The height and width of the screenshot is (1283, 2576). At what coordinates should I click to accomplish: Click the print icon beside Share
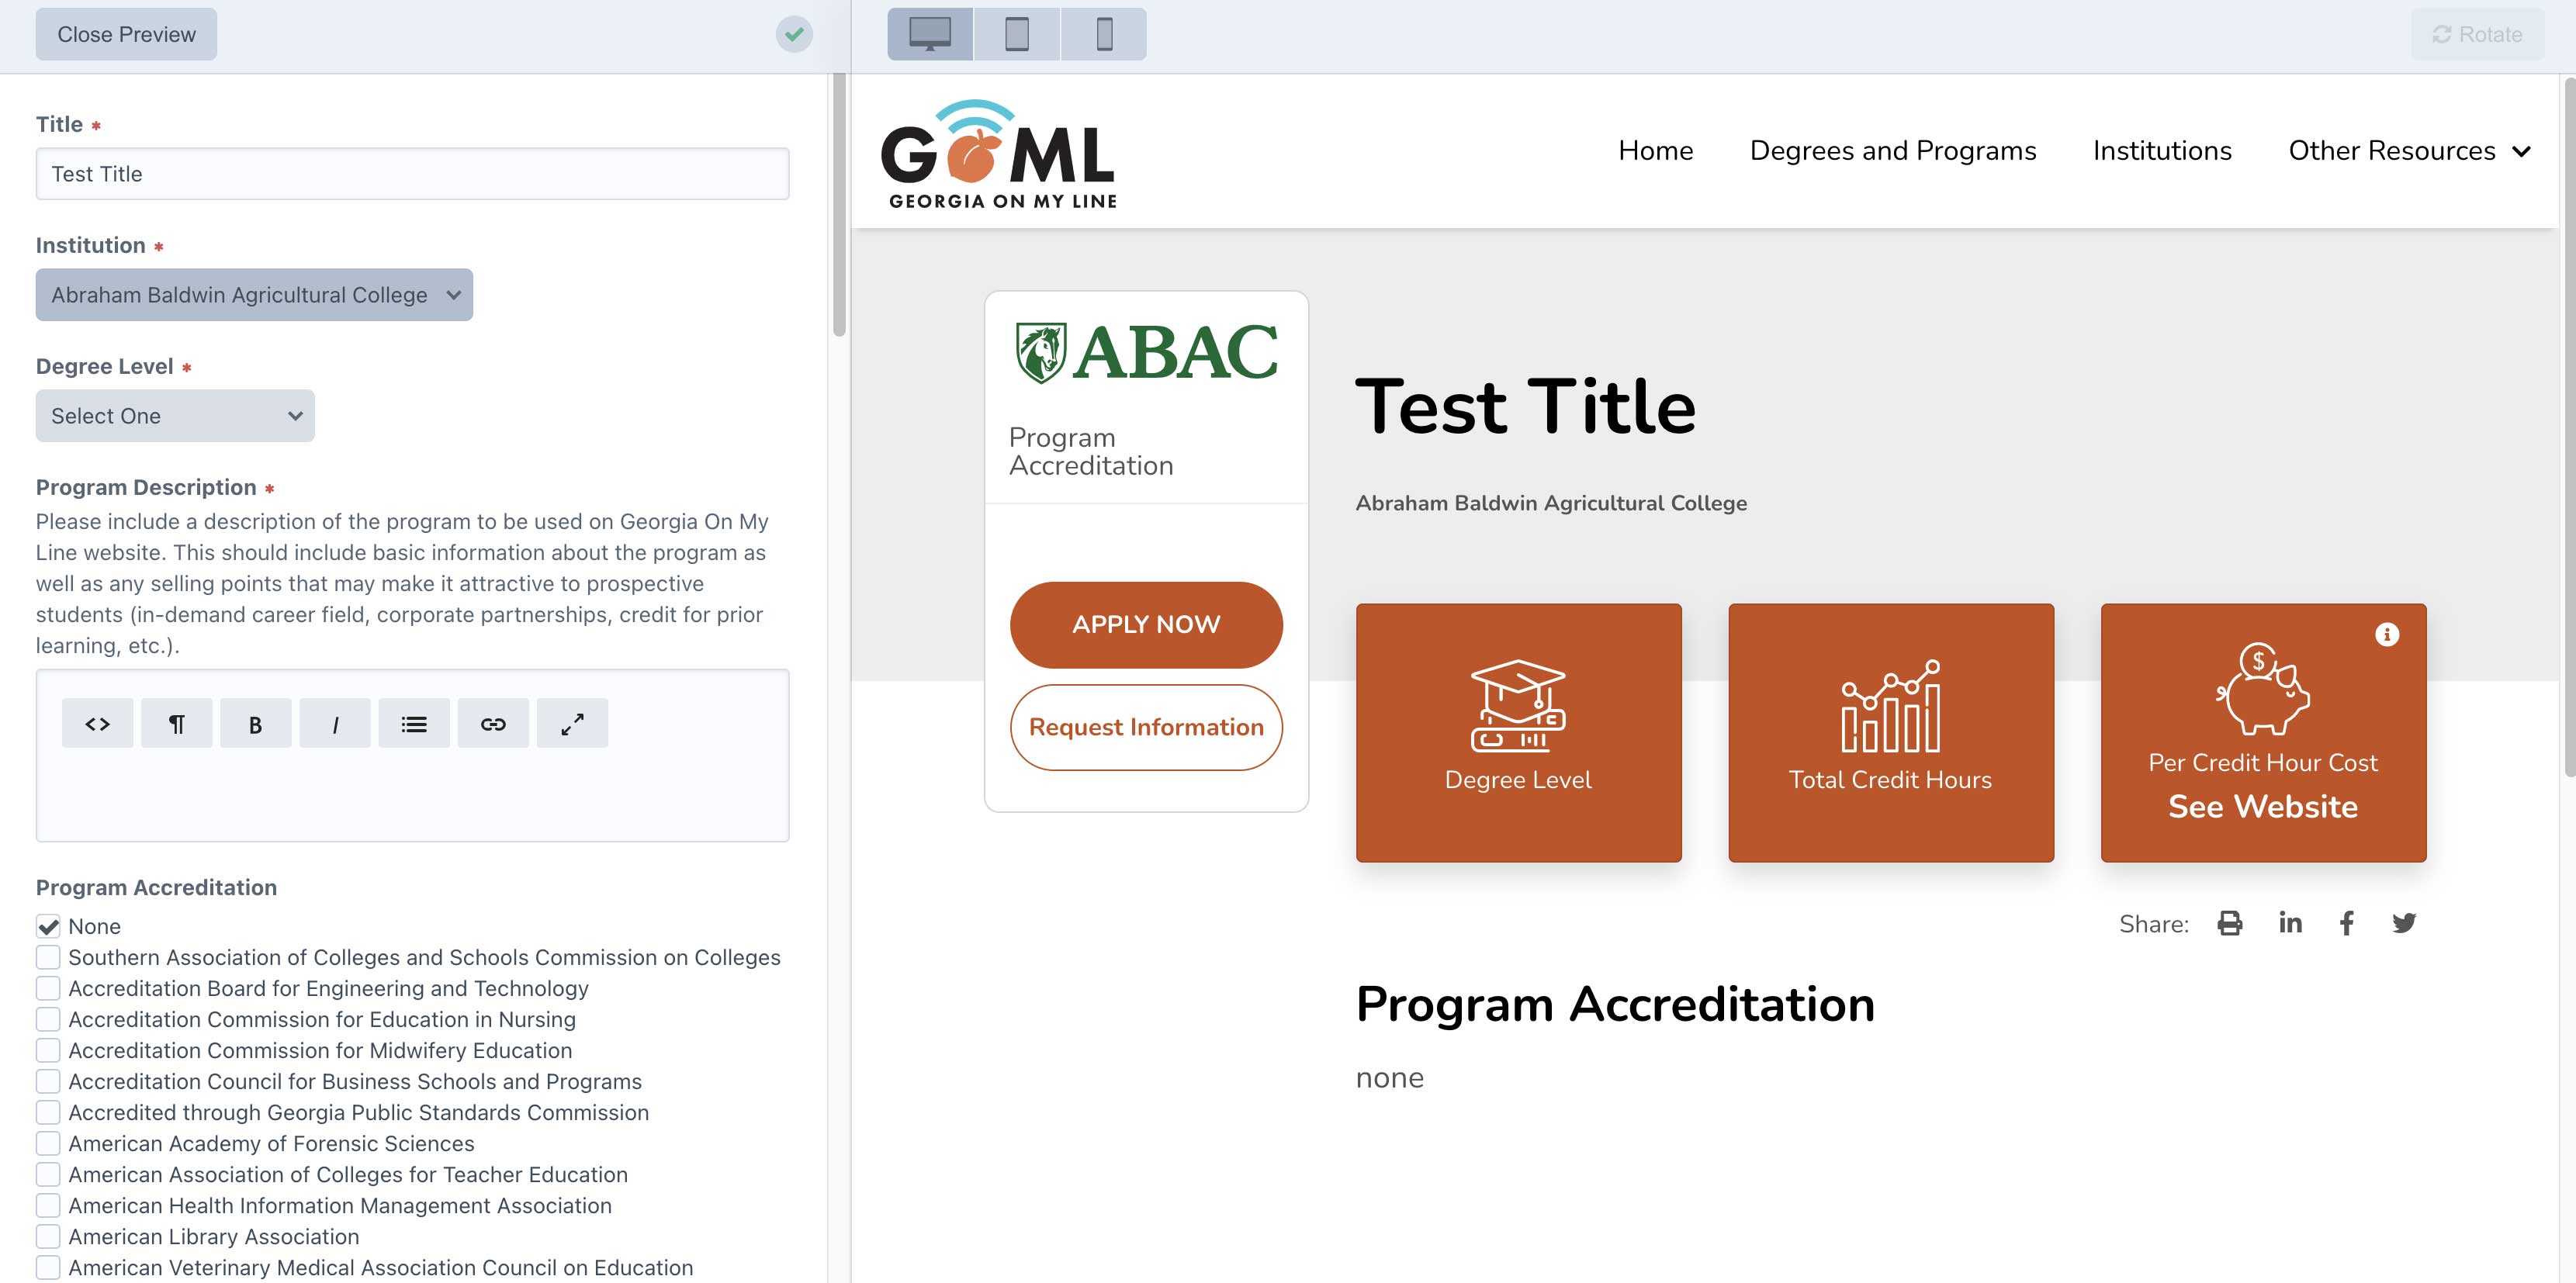click(2229, 923)
